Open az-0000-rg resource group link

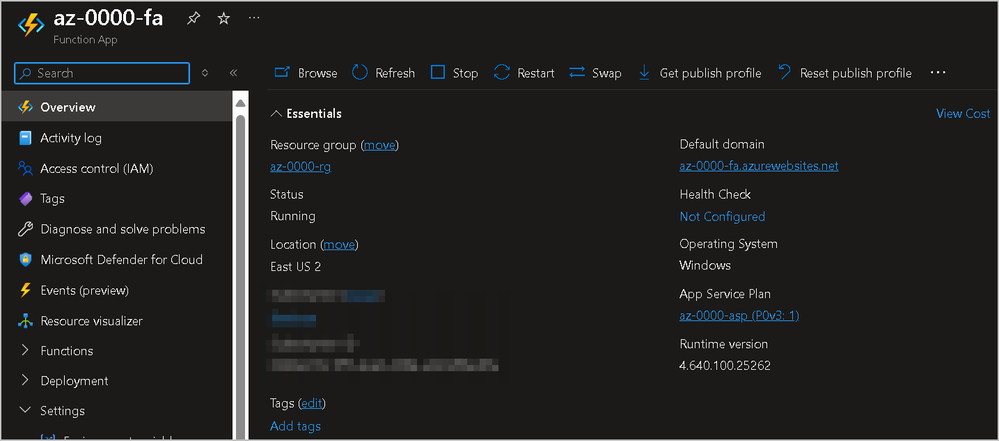point(300,167)
